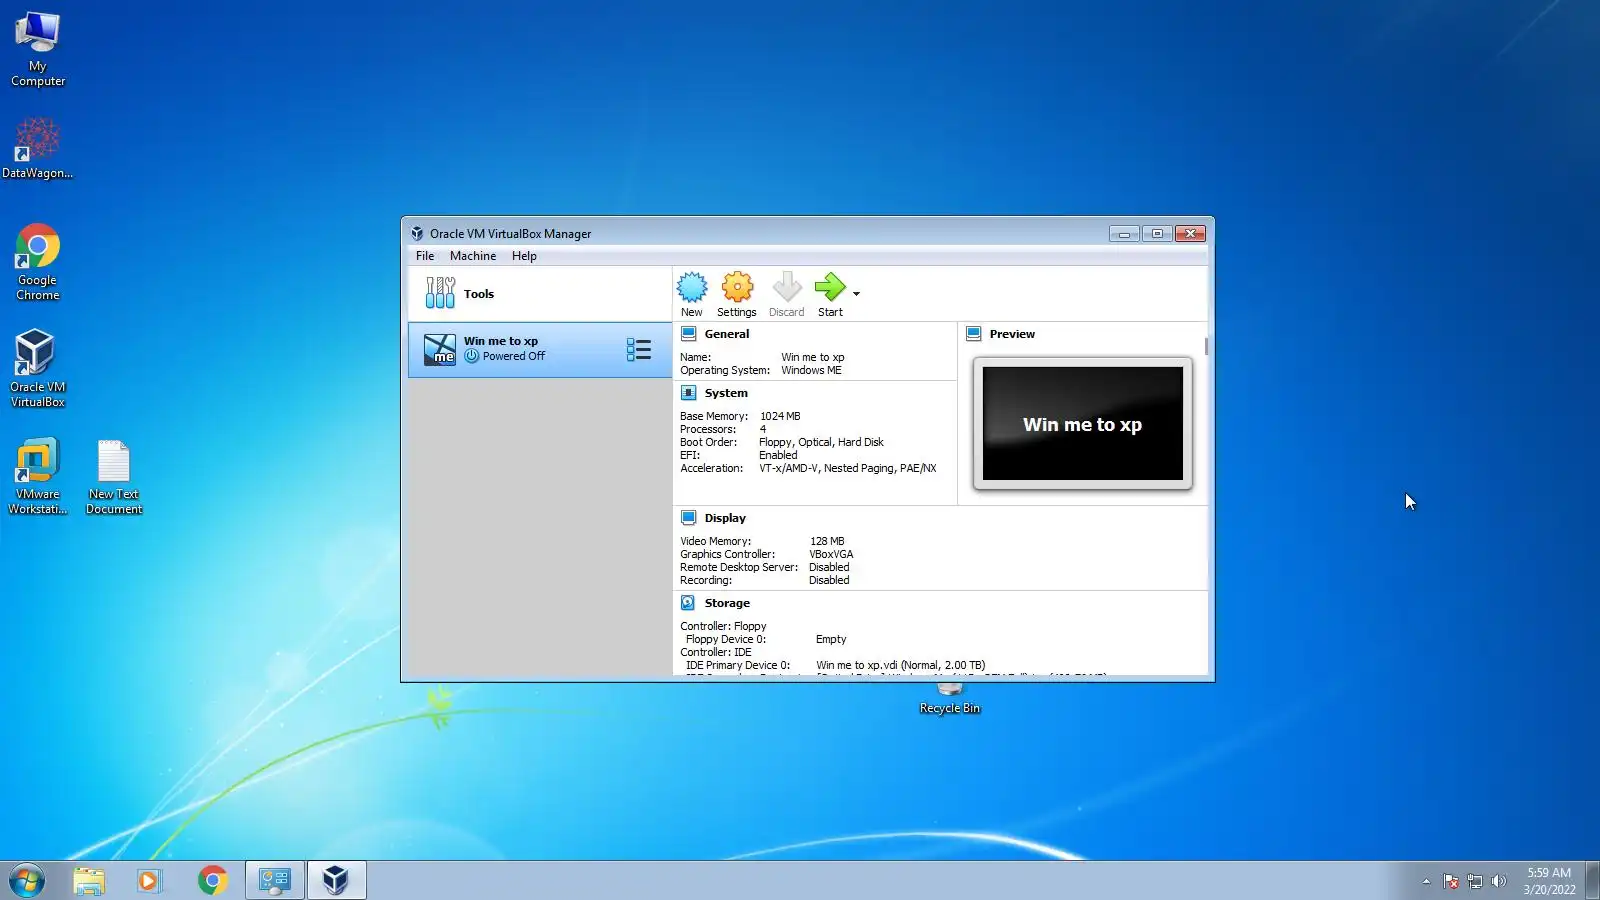The image size is (1600, 900).
Task: Open the Help menu
Action: tap(524, 256)
